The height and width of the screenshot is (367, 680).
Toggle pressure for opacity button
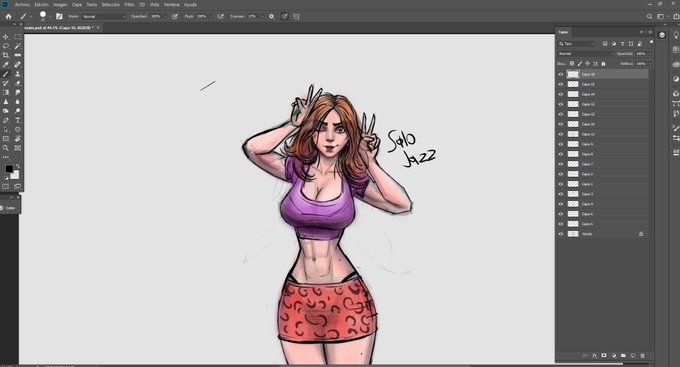pos(175,16)
